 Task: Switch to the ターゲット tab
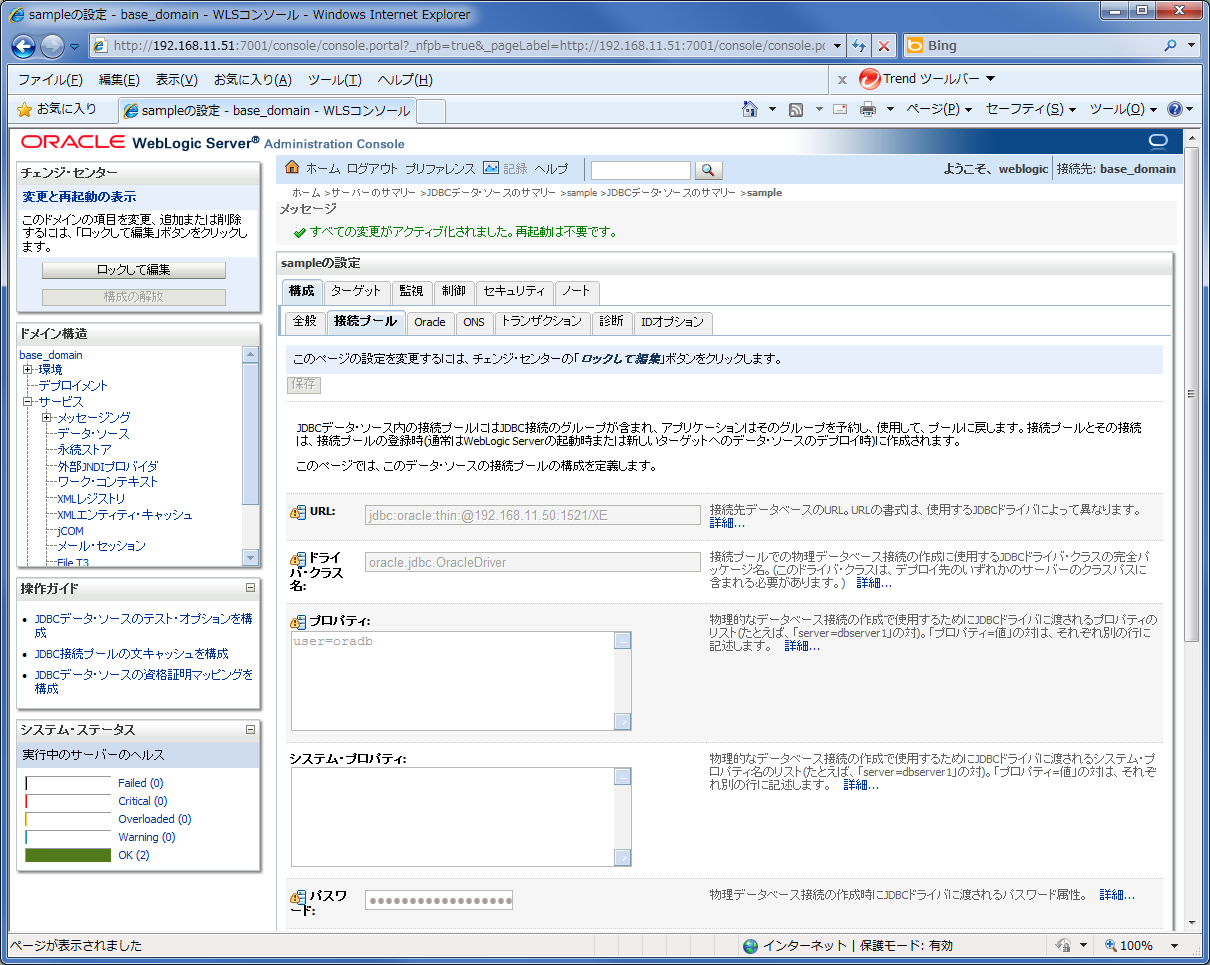click(x=356, y=291)
